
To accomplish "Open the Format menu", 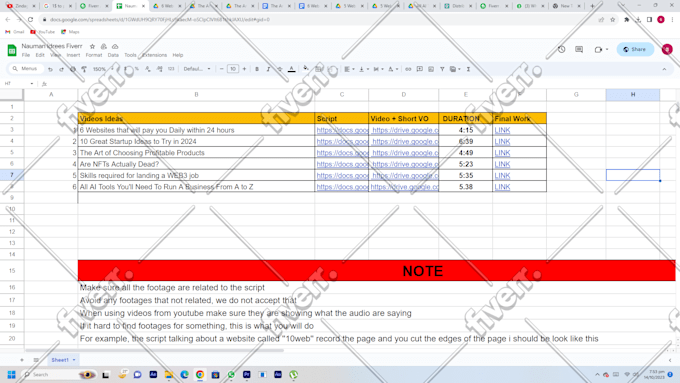I will (x=94, y=55).
